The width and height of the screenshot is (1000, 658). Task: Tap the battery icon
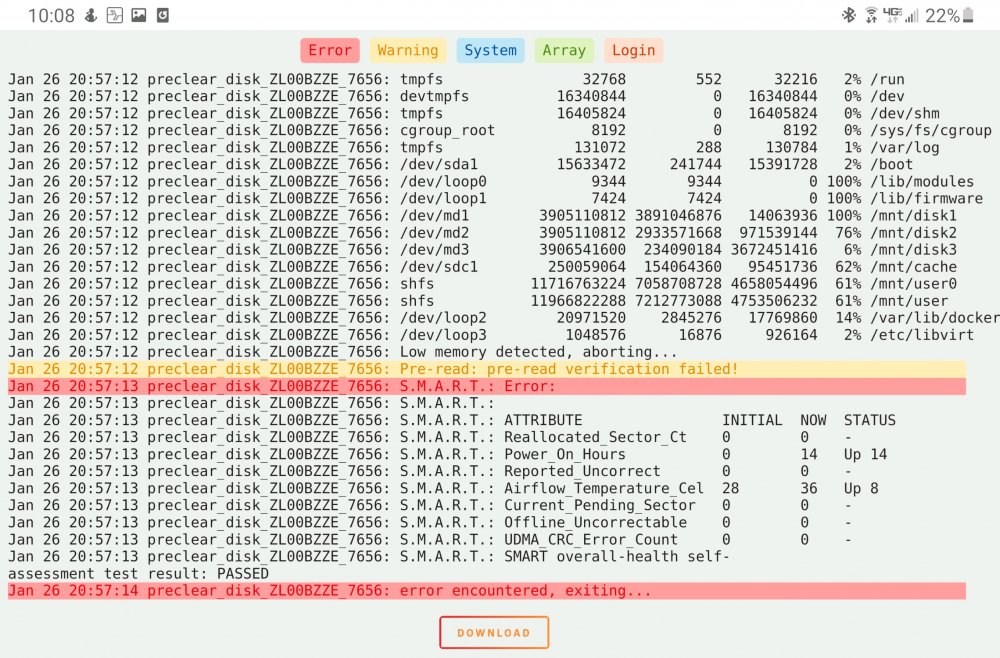click(968, 15)
